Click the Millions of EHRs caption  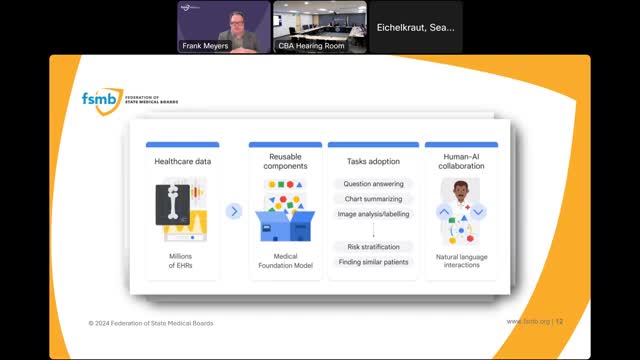180,260
